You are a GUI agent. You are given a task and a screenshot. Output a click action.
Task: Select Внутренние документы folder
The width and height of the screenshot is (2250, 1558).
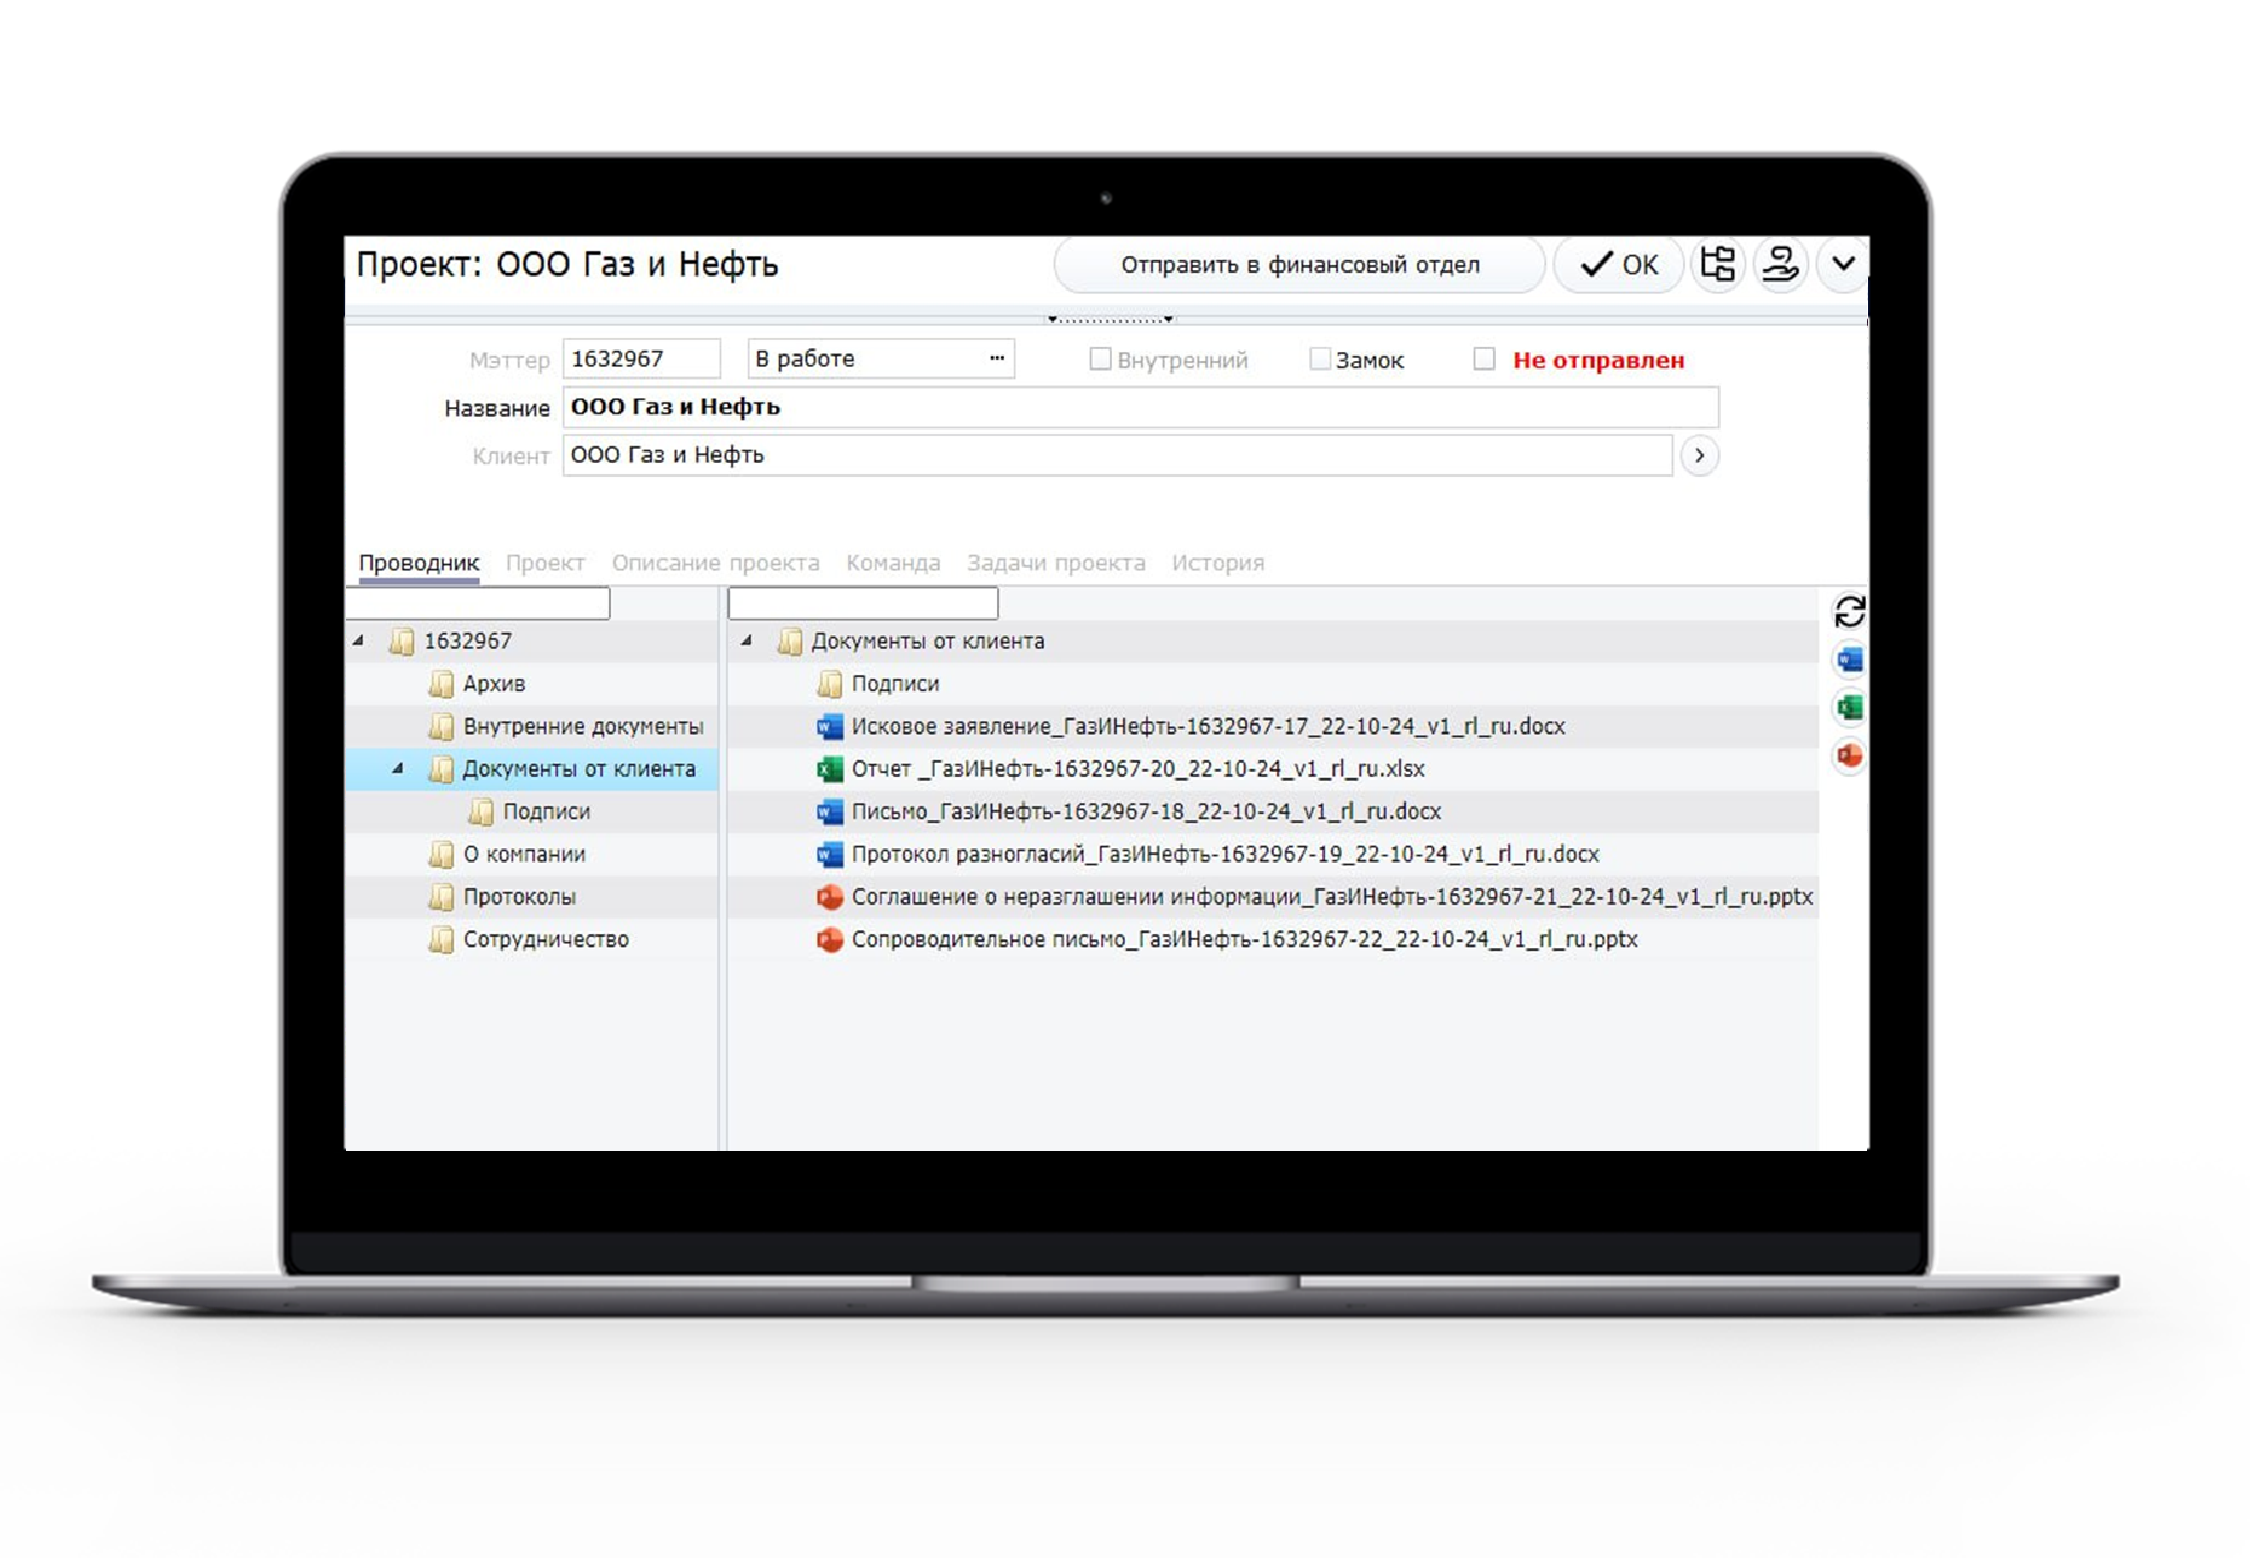(x=583, y=726)
